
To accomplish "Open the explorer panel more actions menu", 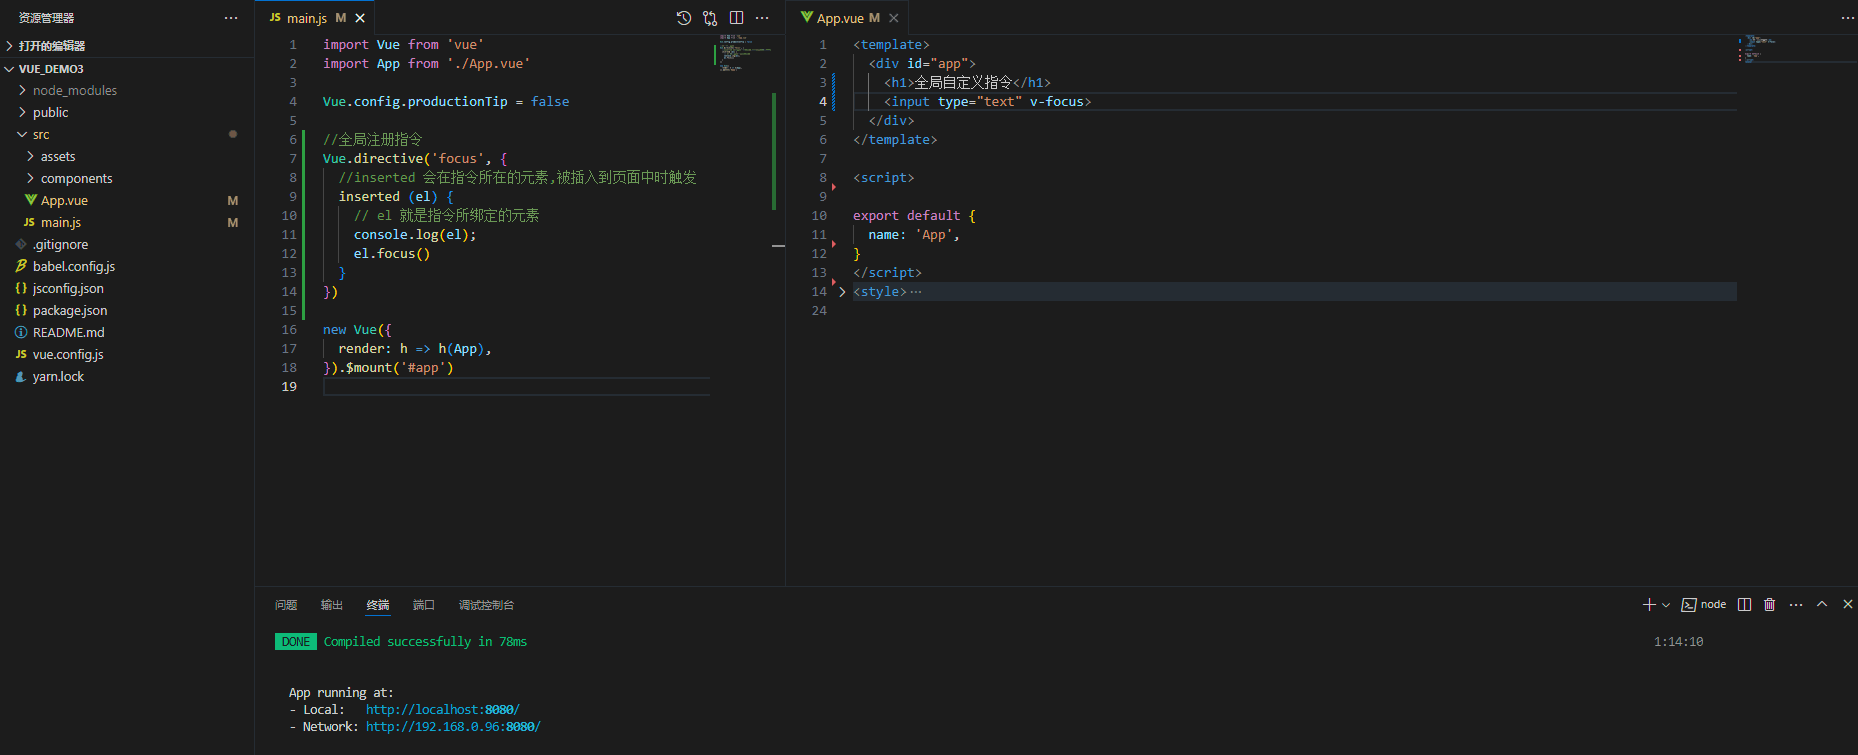I will point(231,18).
